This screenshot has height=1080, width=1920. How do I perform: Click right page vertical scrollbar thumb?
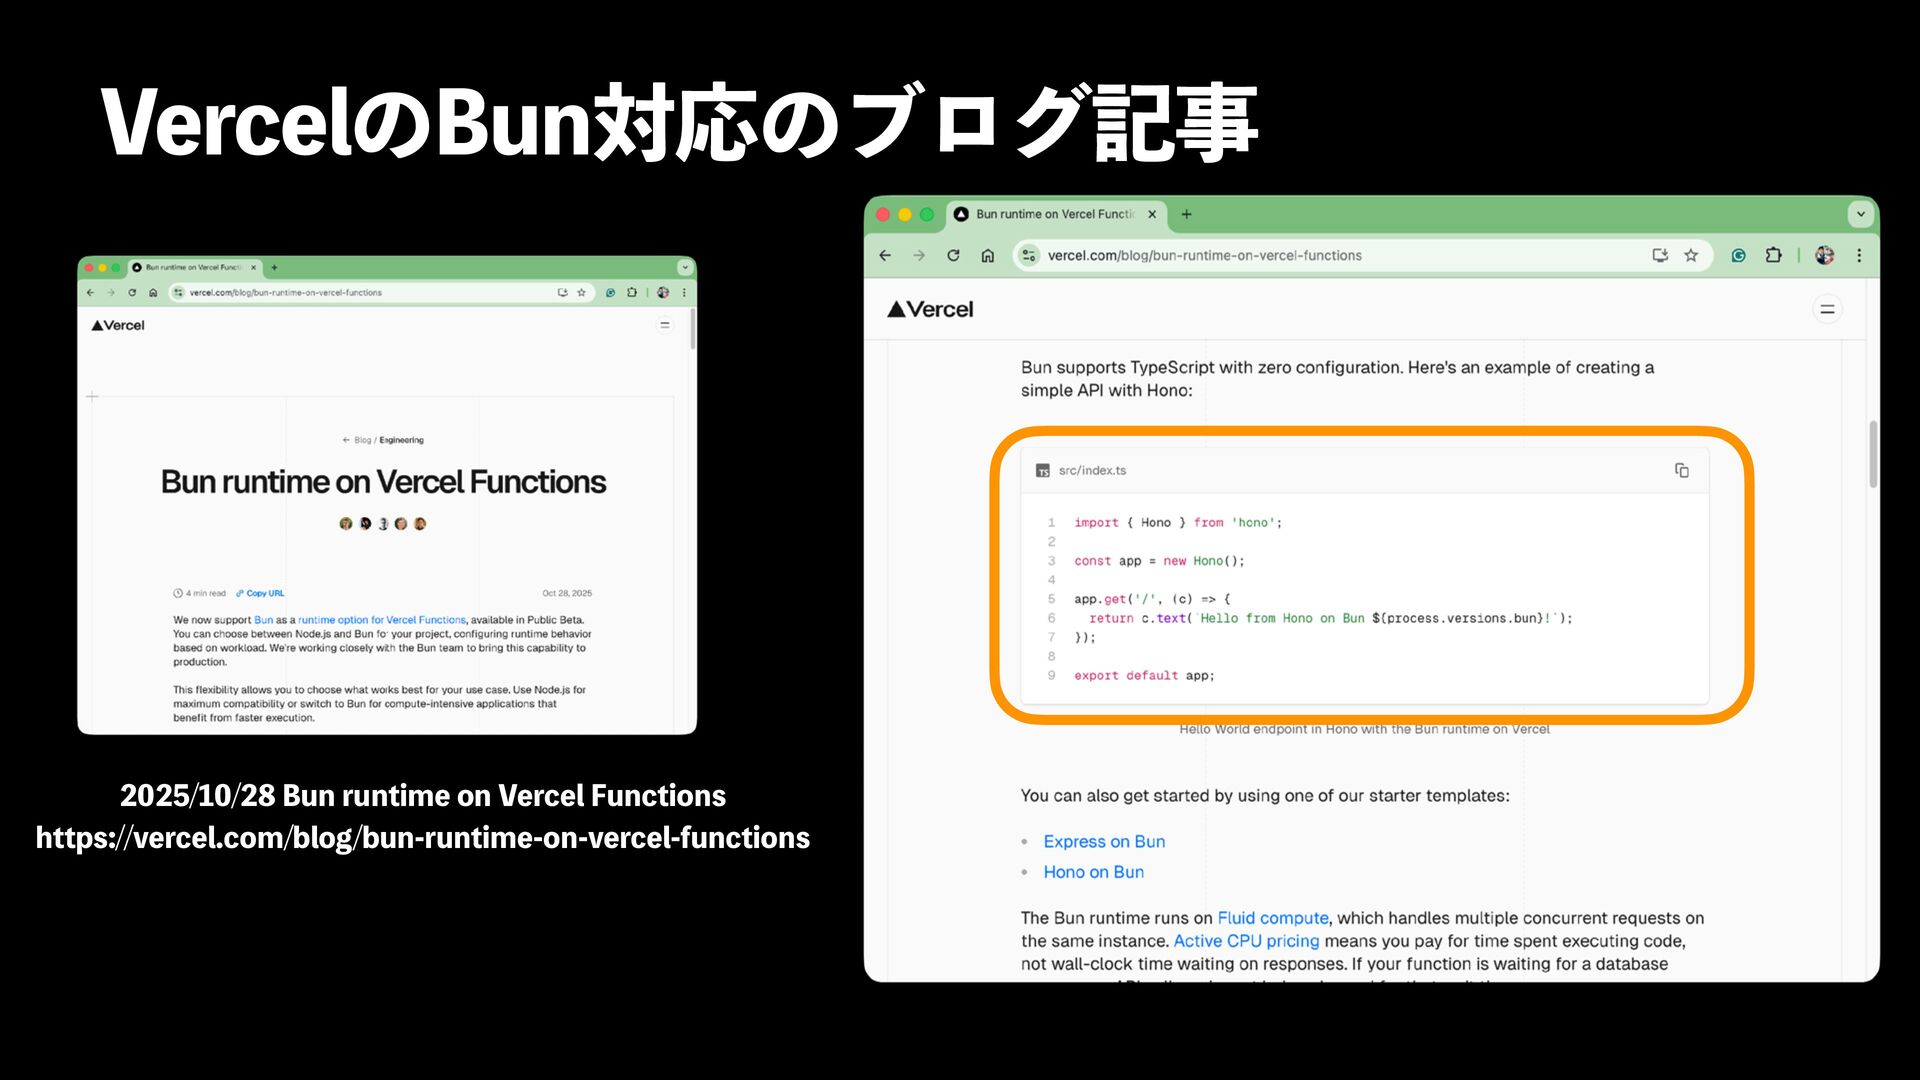(1872, 455)
